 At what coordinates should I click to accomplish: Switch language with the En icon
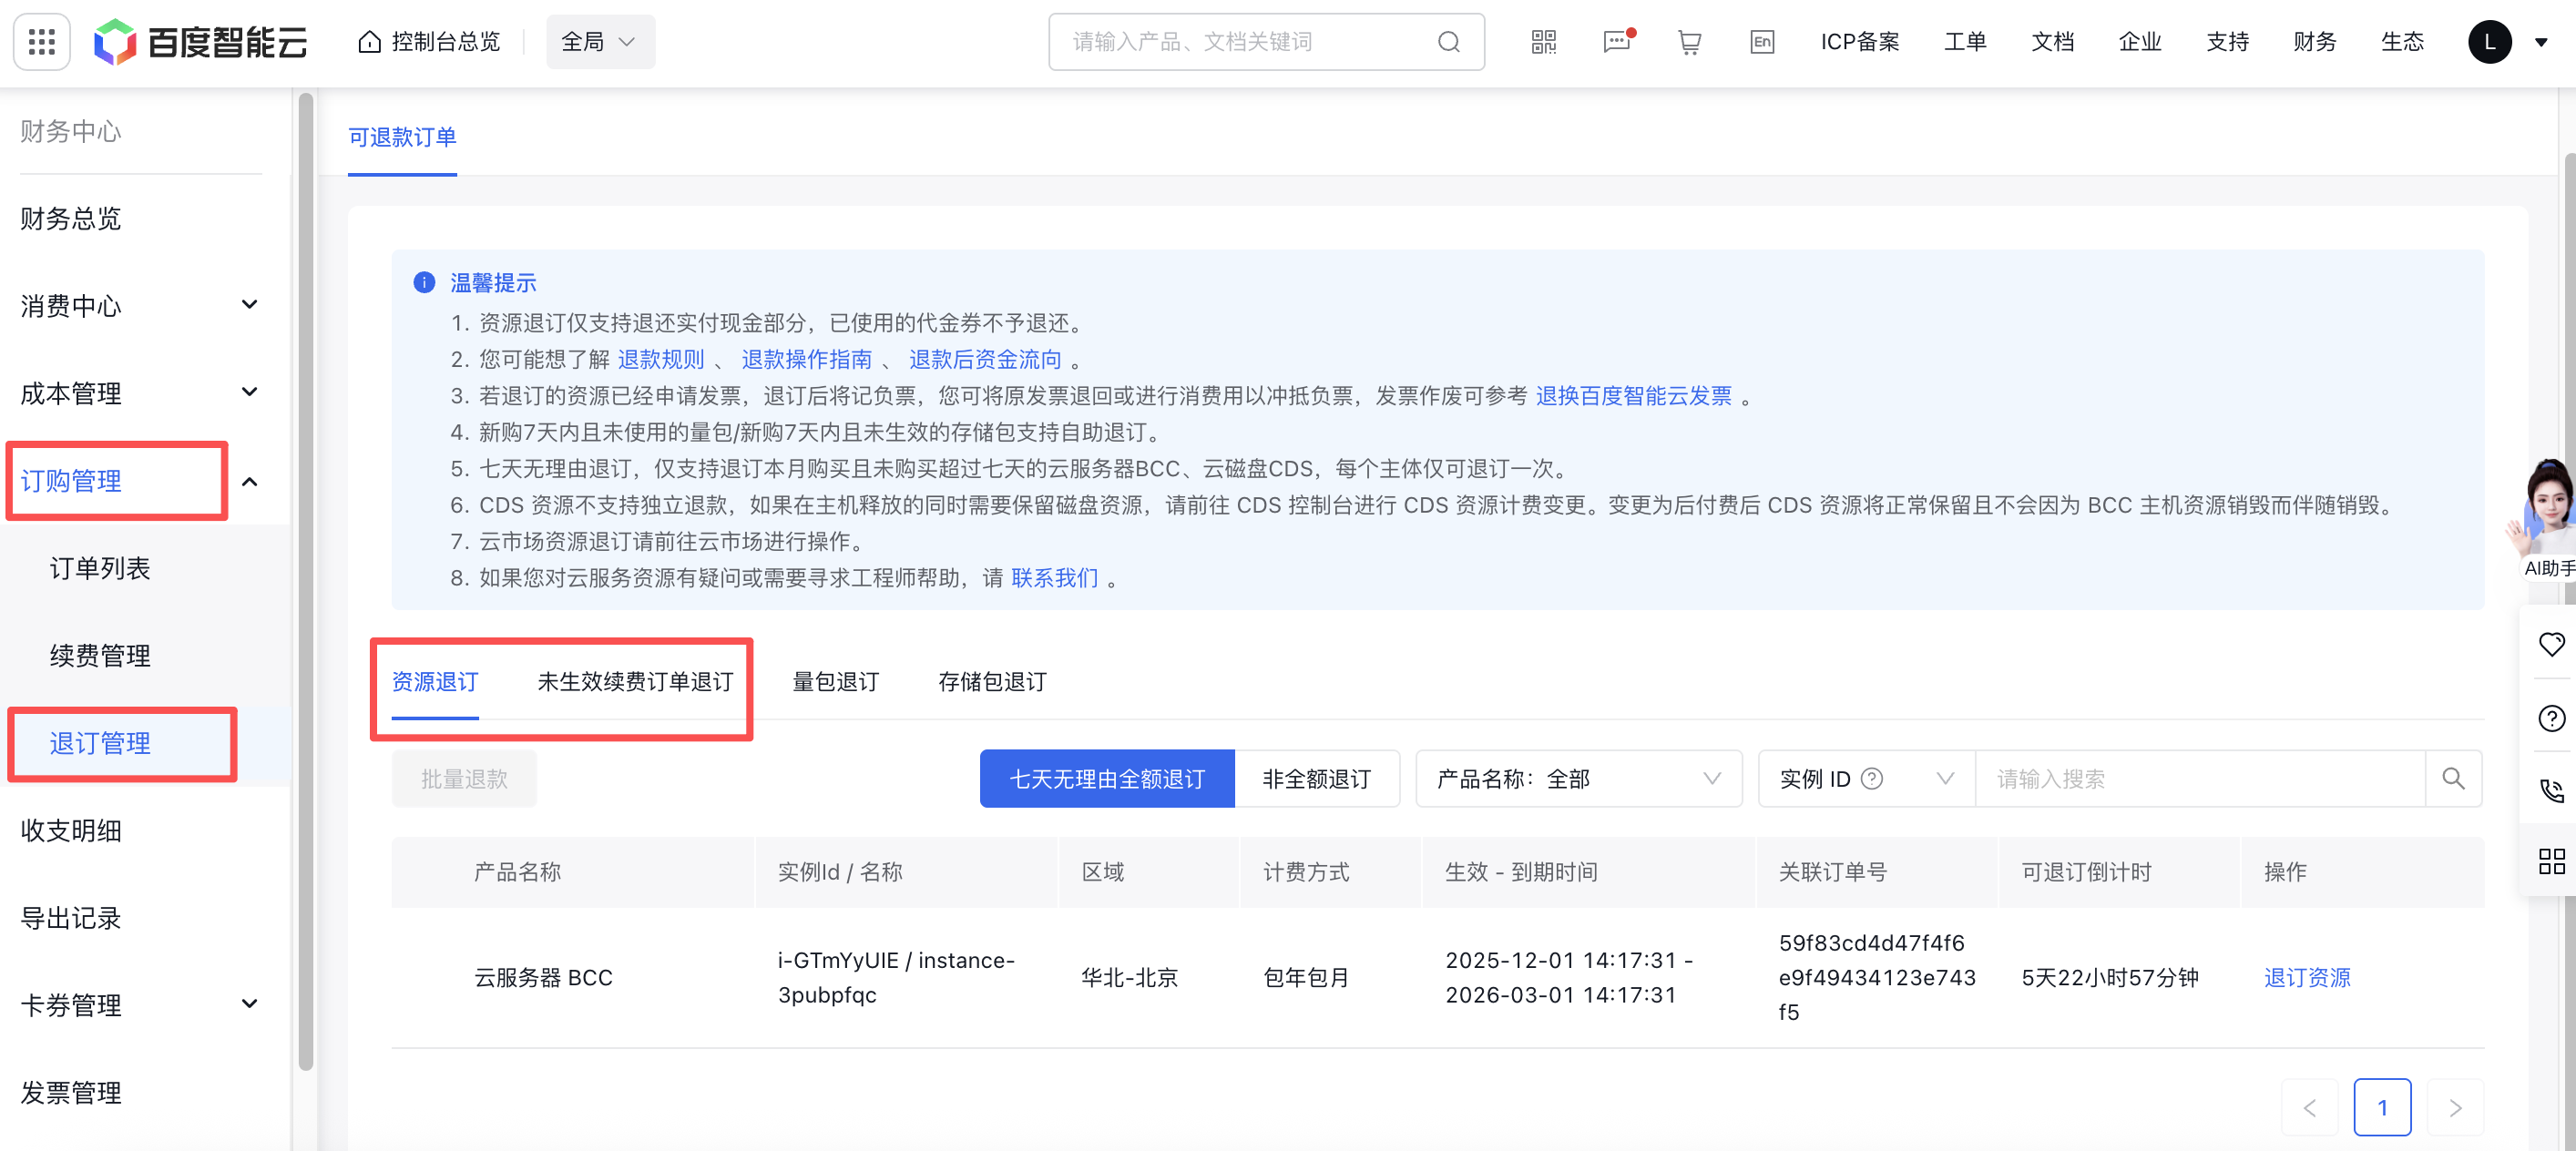point(1762,42)
